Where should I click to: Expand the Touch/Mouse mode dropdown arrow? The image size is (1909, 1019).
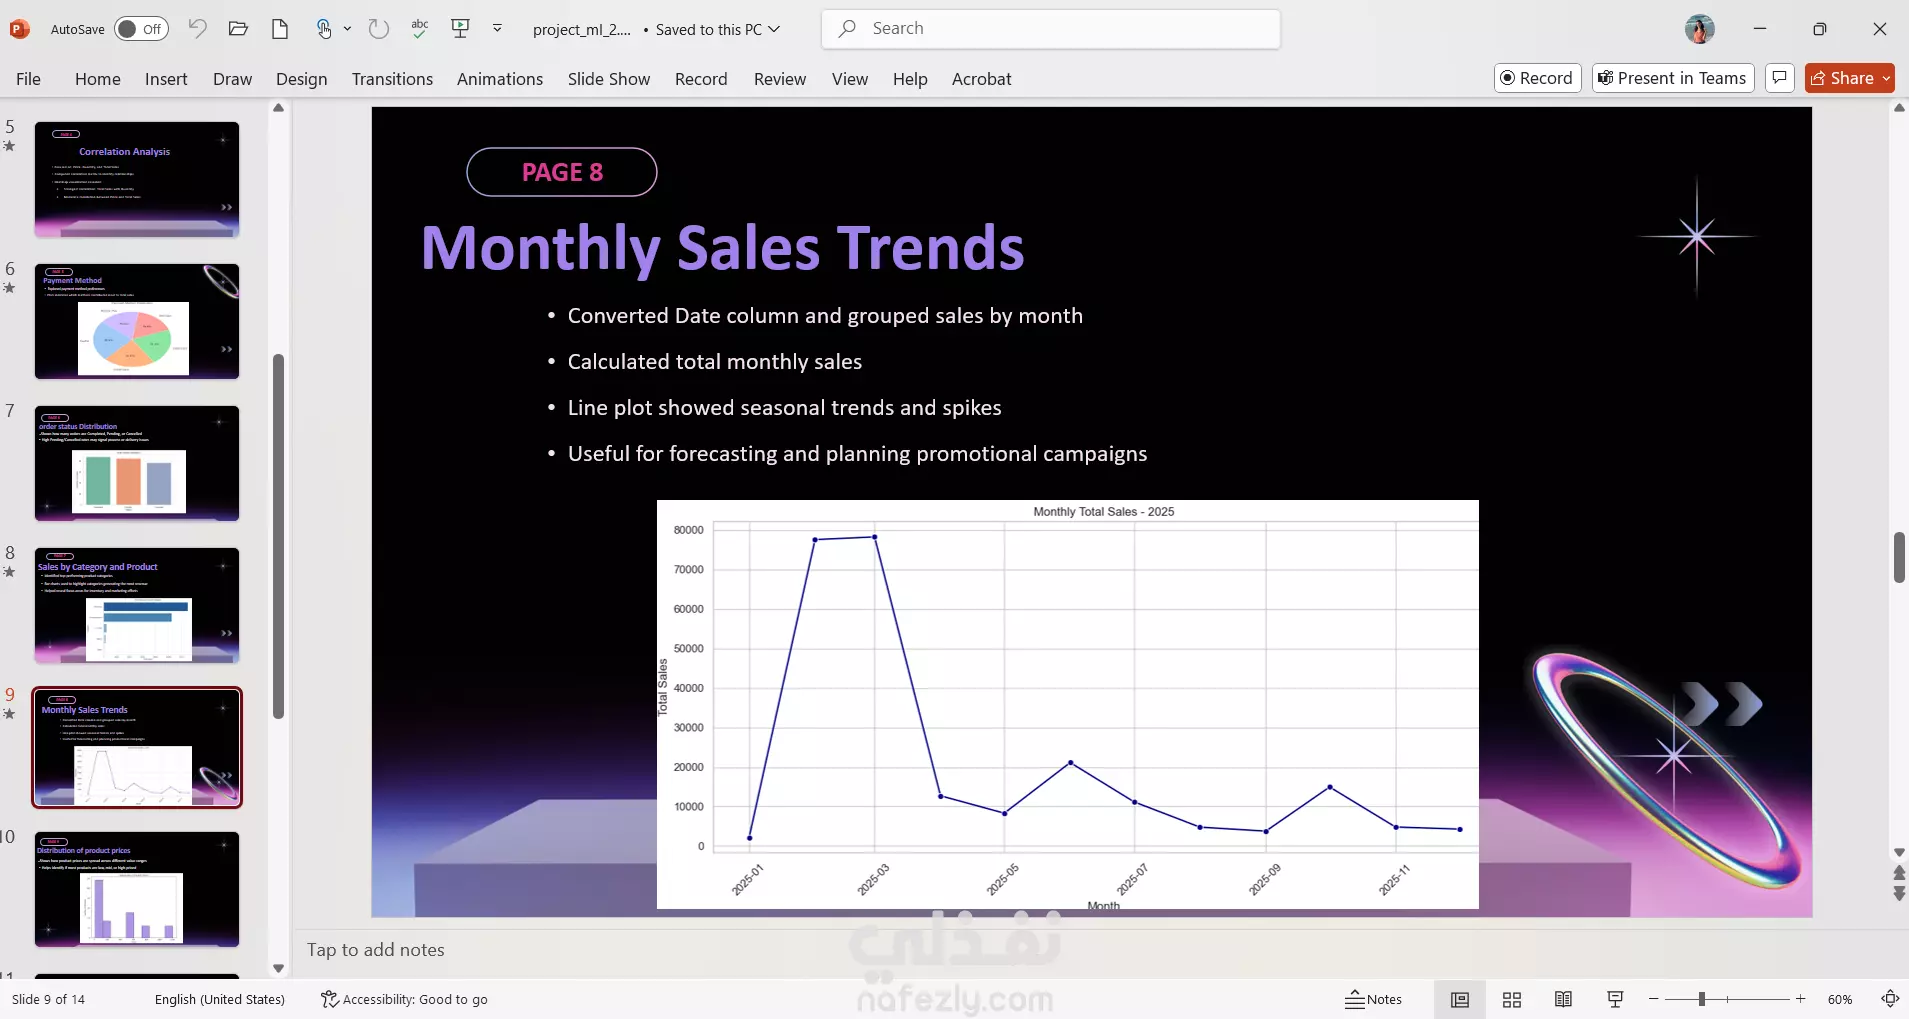(x=347, y=29)
